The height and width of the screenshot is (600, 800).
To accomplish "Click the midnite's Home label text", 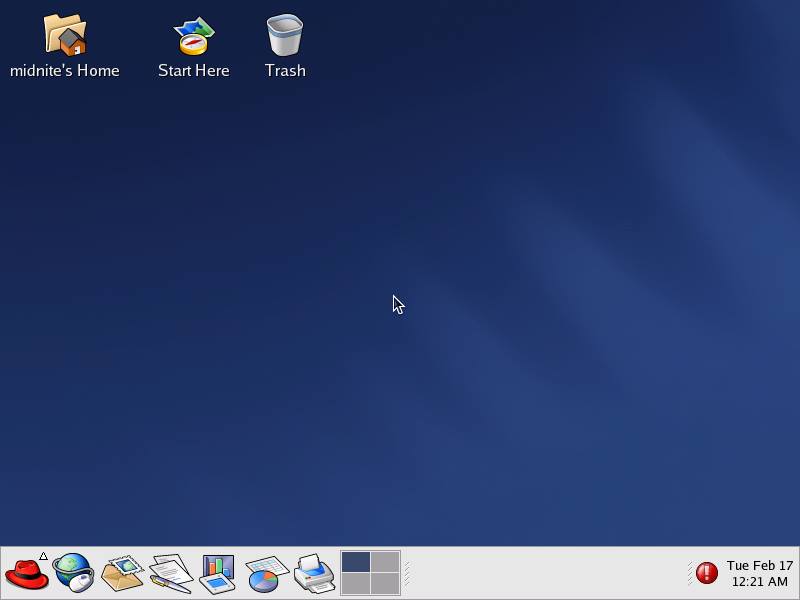I will (66, 71).
